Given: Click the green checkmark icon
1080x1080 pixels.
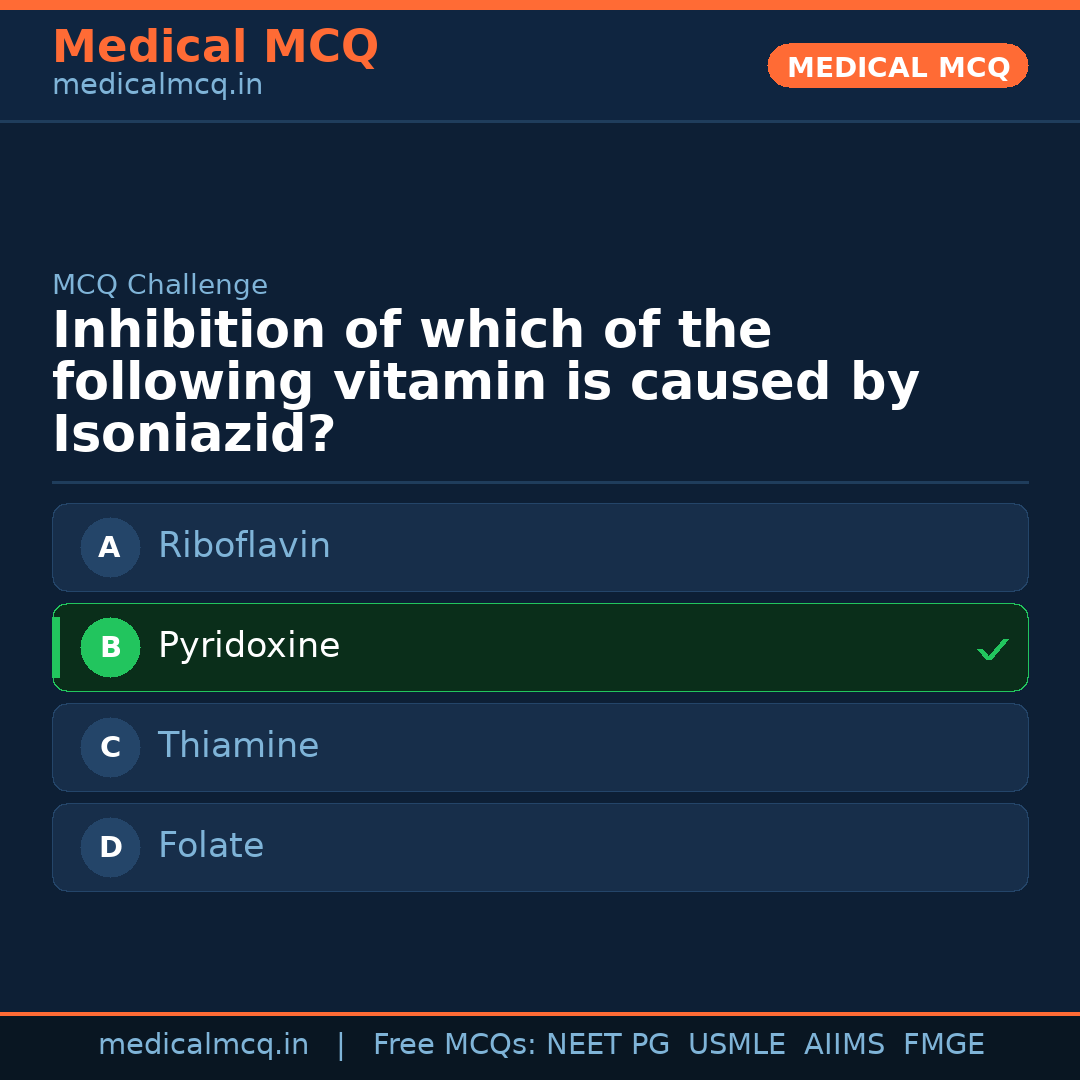Looking at the screenshot, I should click(992, 650).
